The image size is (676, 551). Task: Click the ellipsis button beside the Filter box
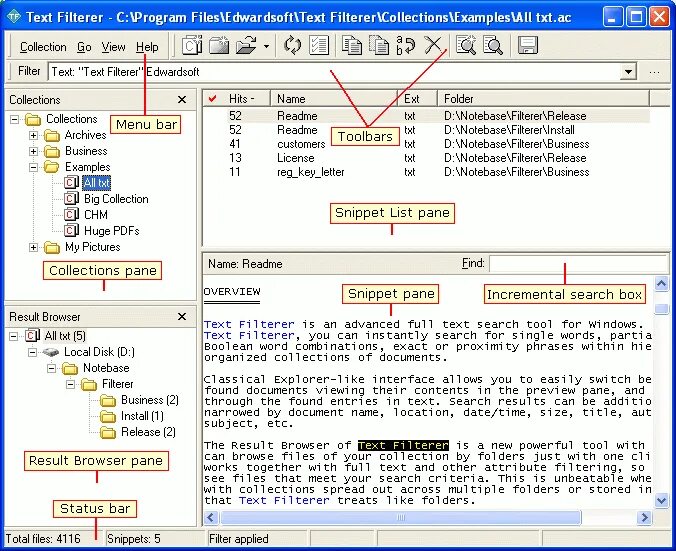(x=654, y=72)
